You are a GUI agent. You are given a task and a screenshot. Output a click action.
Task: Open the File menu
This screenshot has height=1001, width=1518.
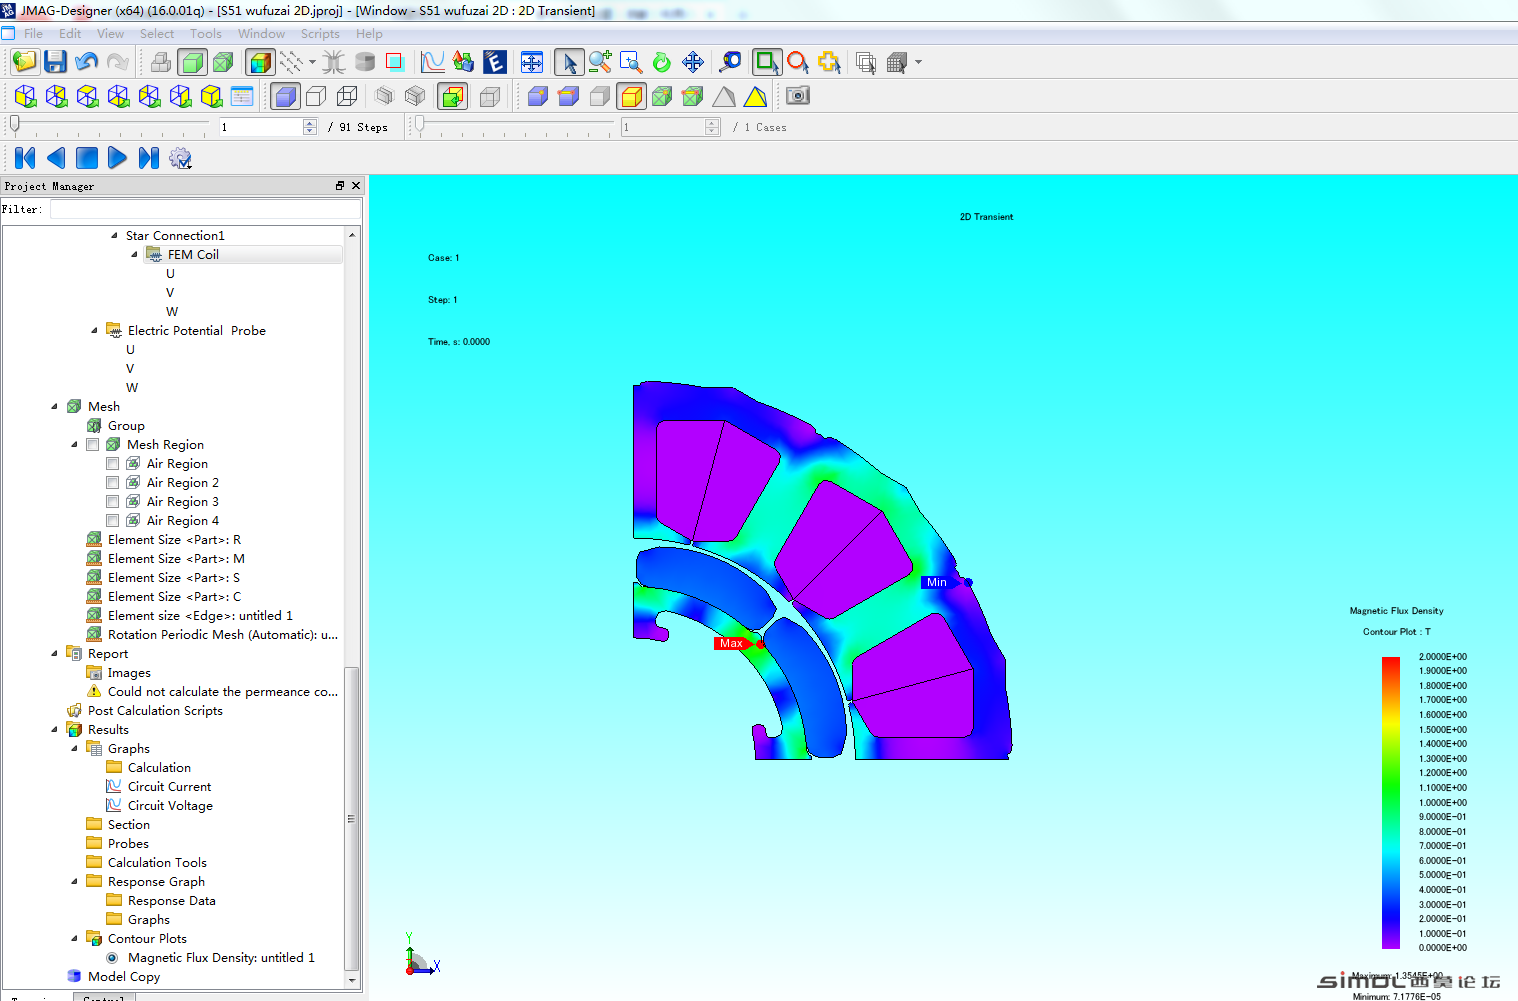[x=34, y=33]
